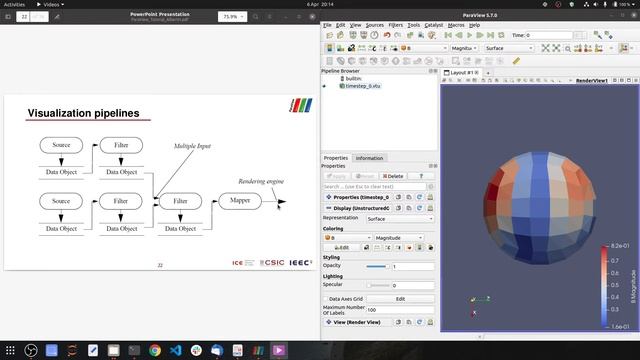Click the page number field in PDF viewer
Screen dimensions: 640x360
point(24,17)
